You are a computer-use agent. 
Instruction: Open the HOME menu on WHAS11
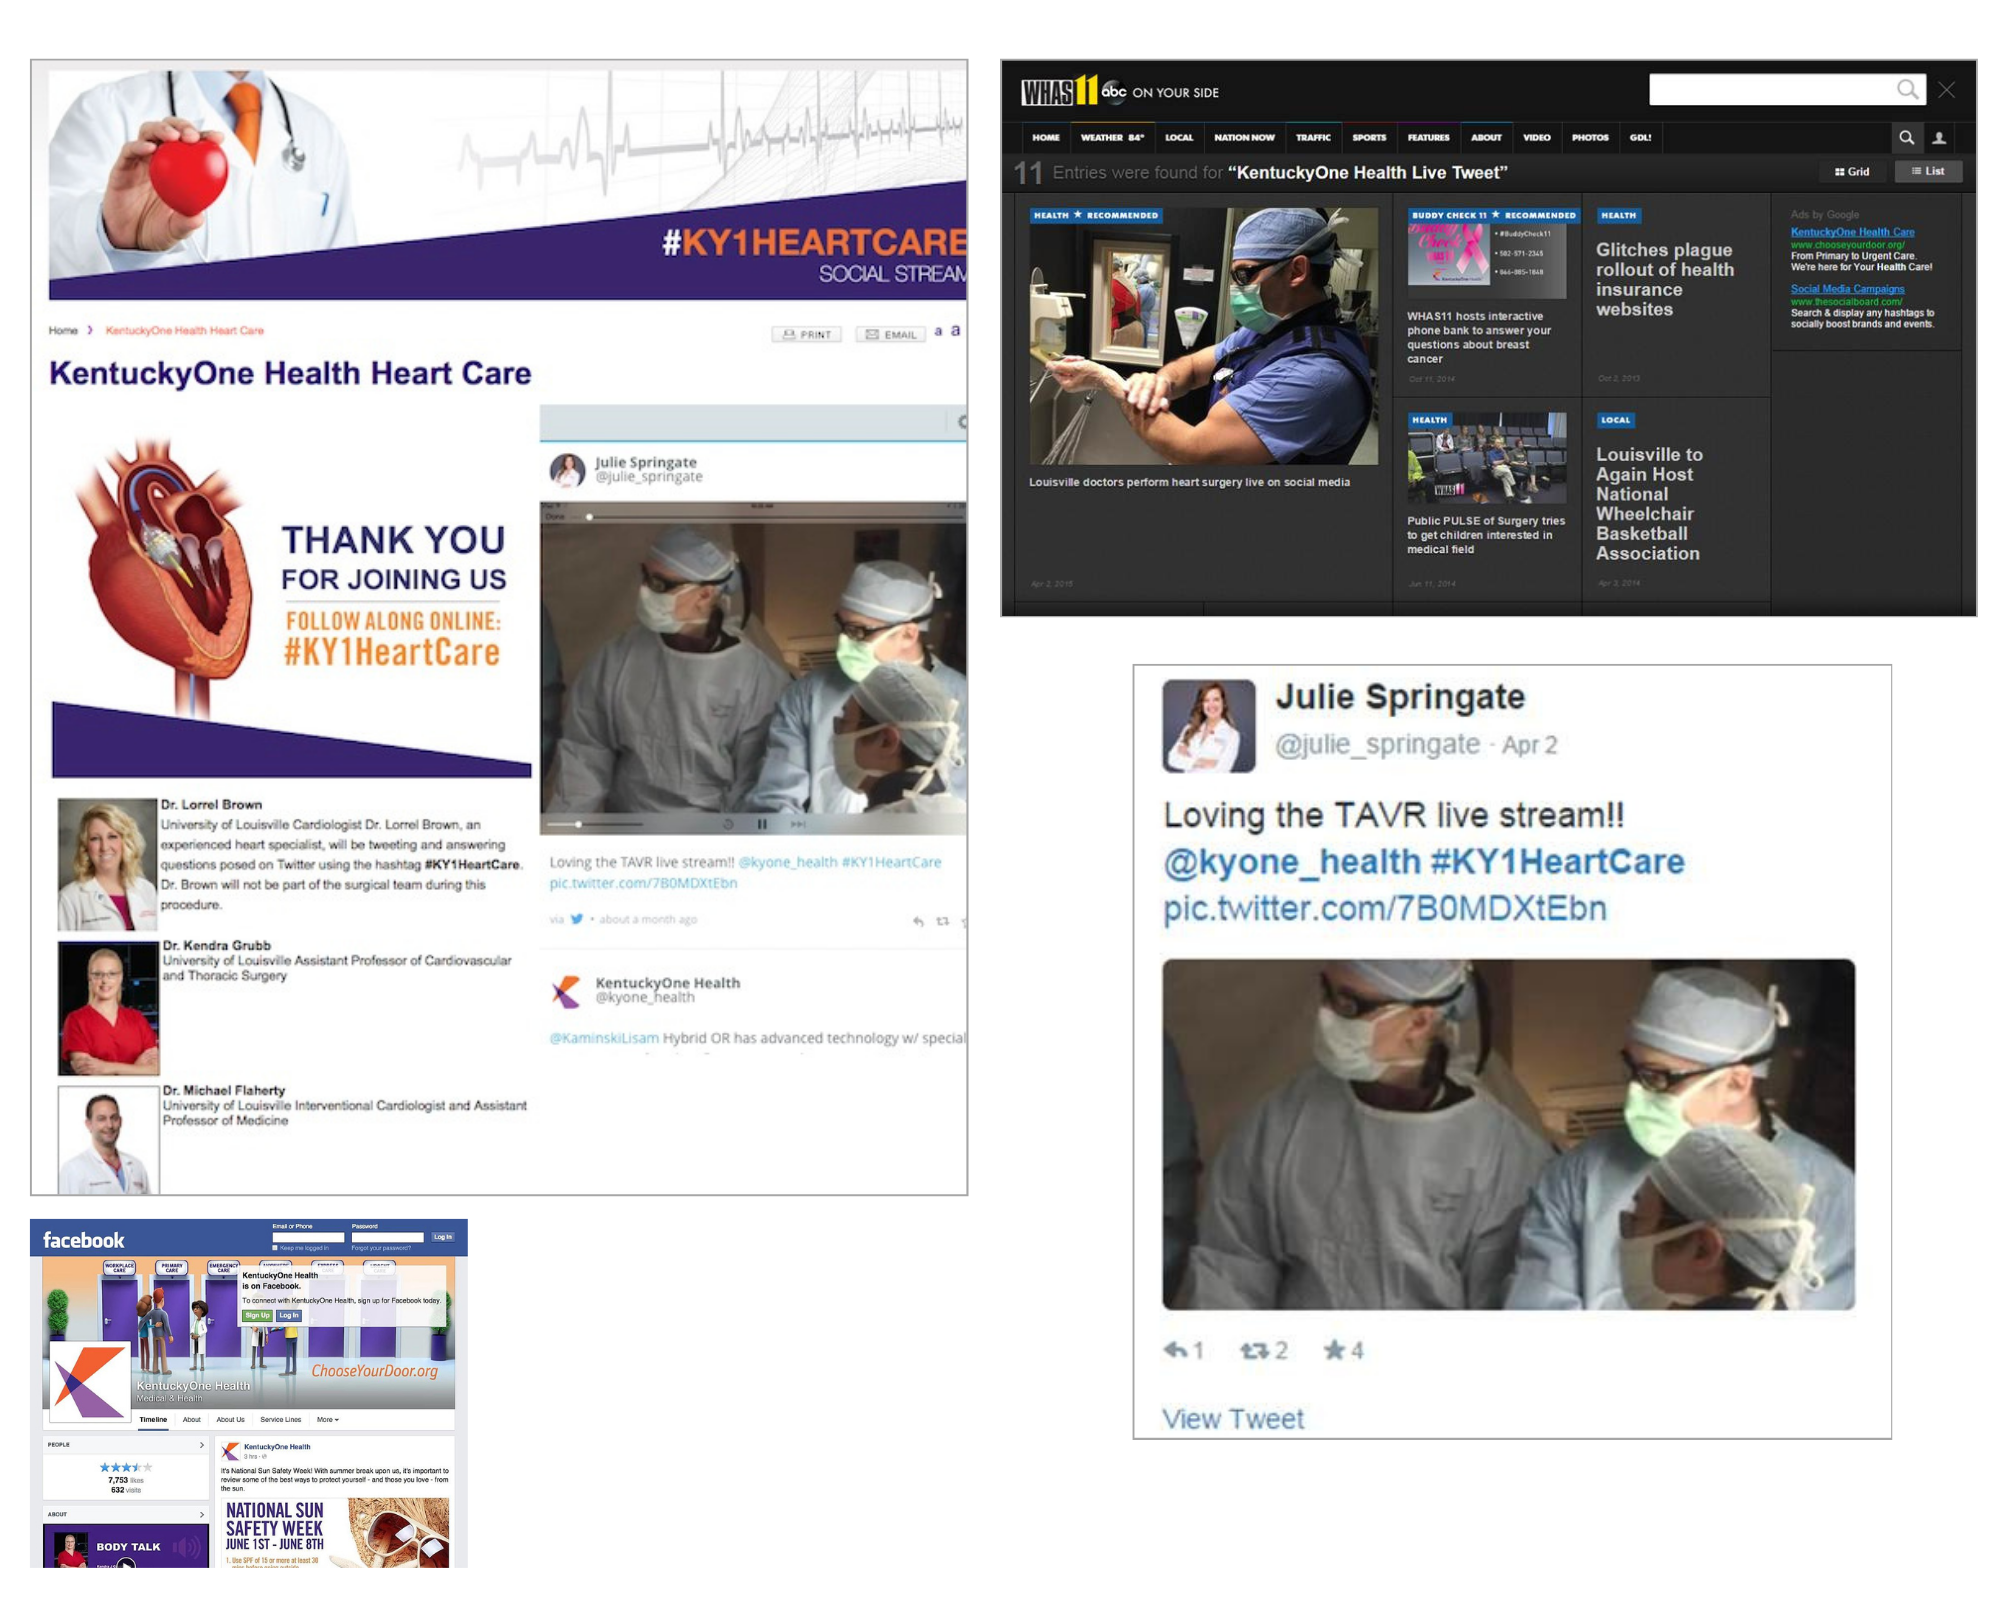point(1046,138)
